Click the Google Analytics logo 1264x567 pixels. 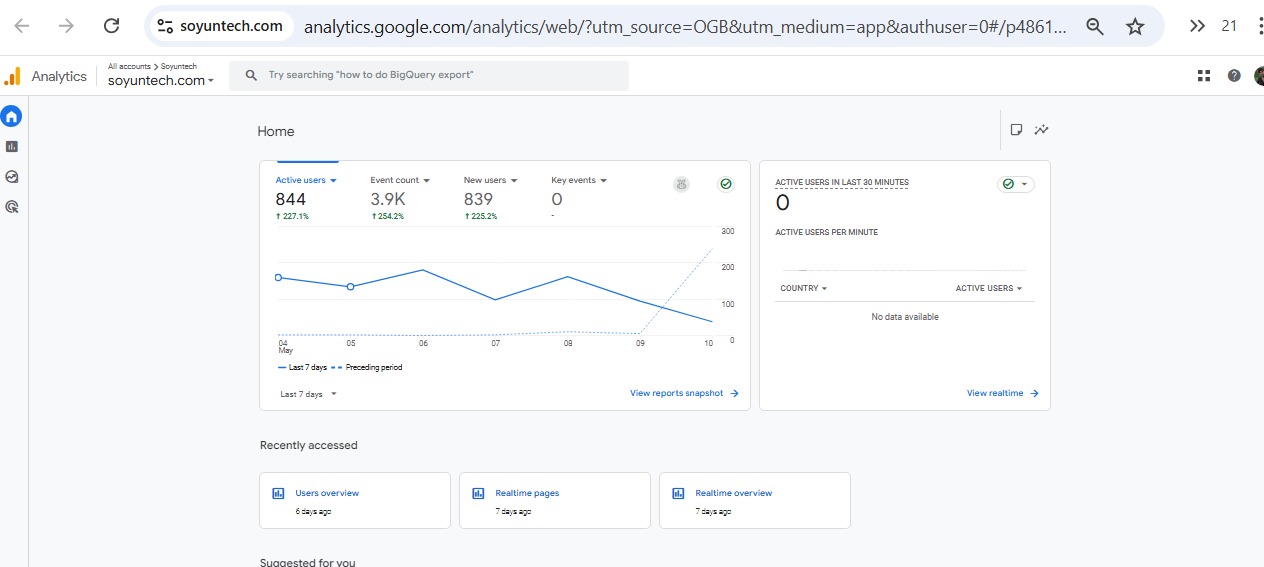[12, 76]
